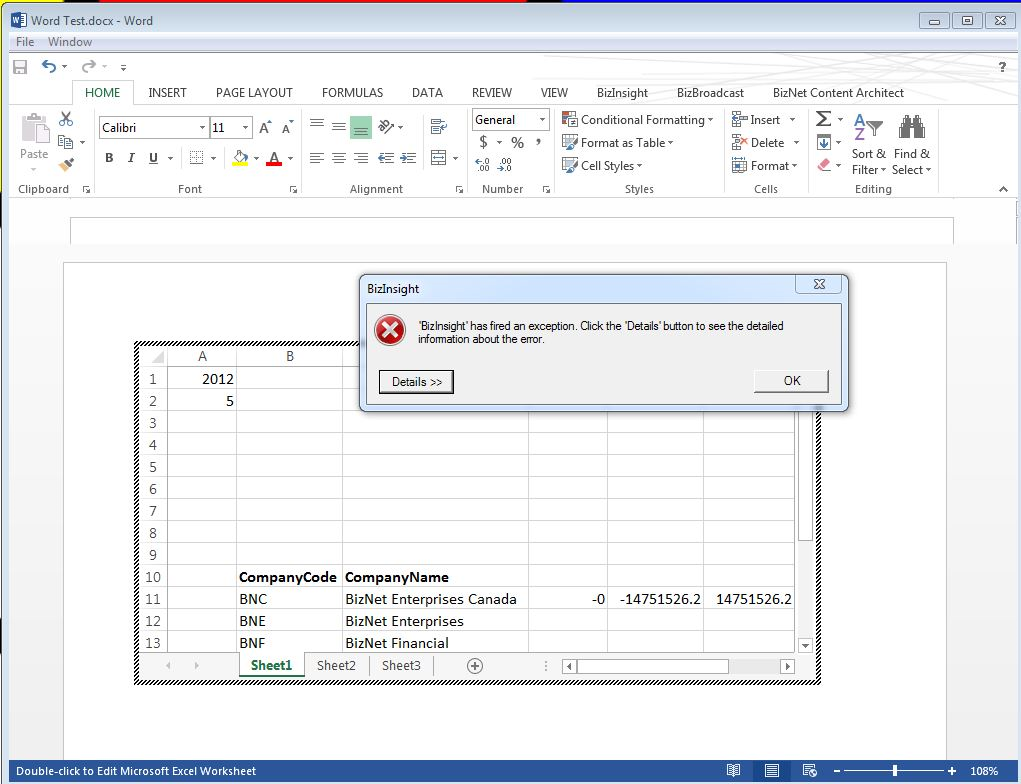The image size is (1021, 784).
Task: Switch to the INSERT ribbon tab
Action: point(167,92)
